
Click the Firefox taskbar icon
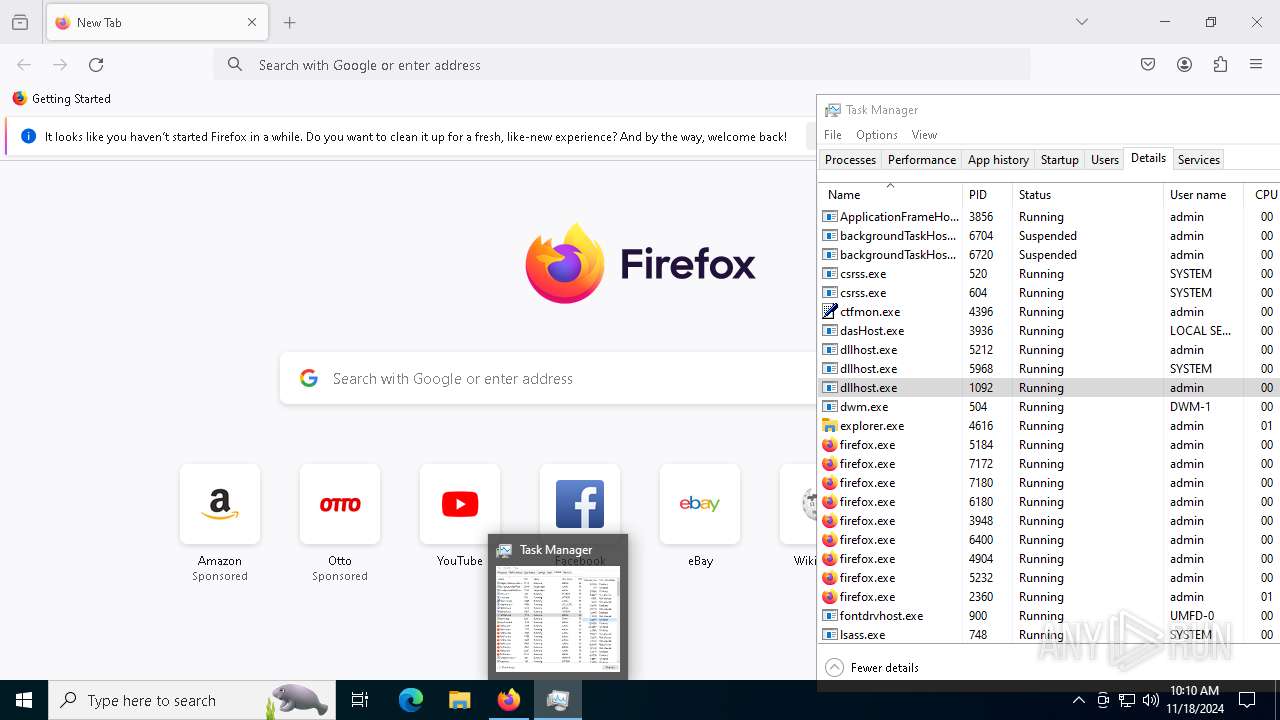point(509,700)
